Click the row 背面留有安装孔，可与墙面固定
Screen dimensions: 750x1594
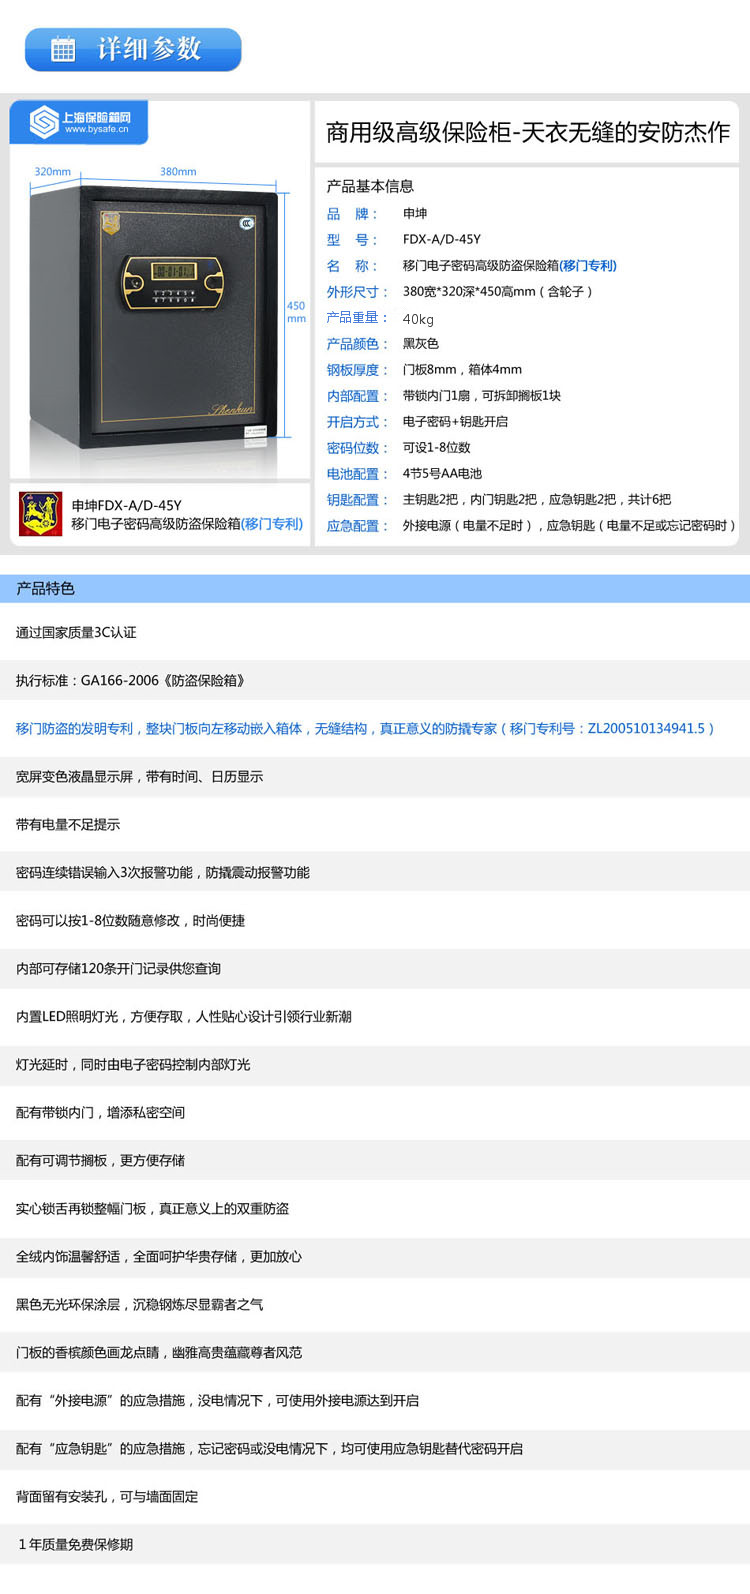[x=375, y=1496]
